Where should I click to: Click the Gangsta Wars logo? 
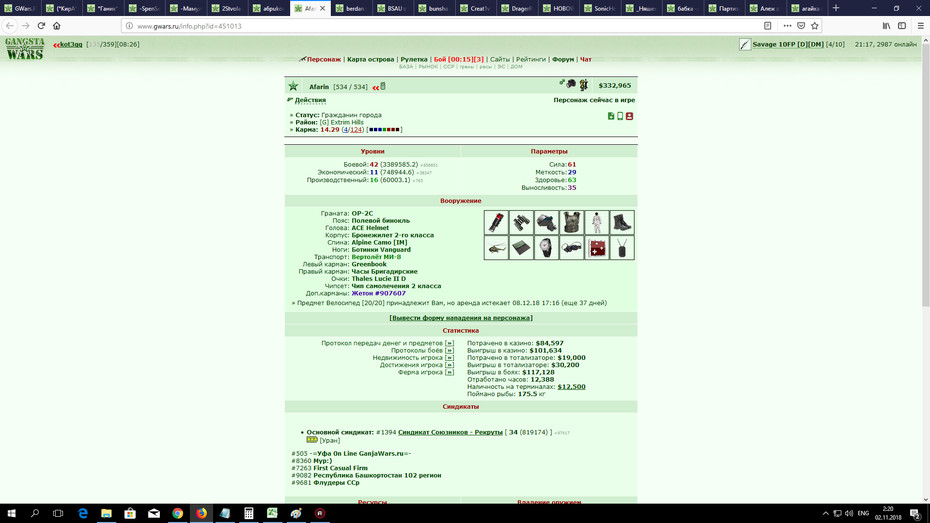click(x=25, y=49)
